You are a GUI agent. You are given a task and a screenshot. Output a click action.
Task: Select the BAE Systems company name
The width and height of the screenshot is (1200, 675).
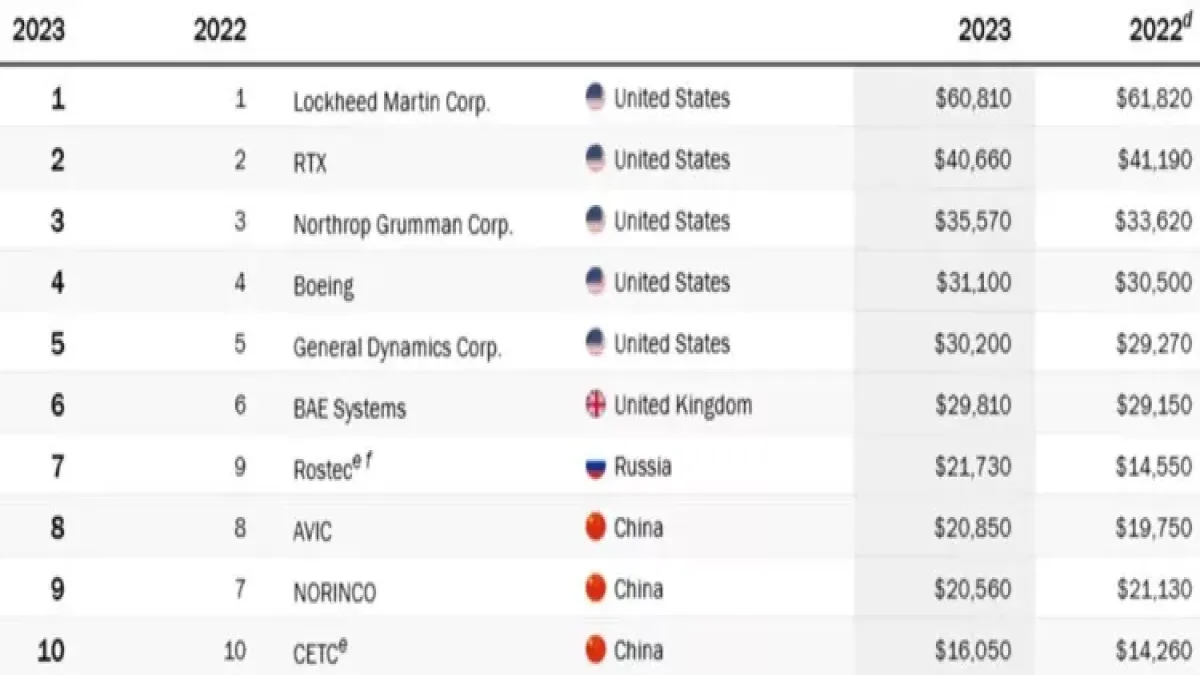(349, 408)
